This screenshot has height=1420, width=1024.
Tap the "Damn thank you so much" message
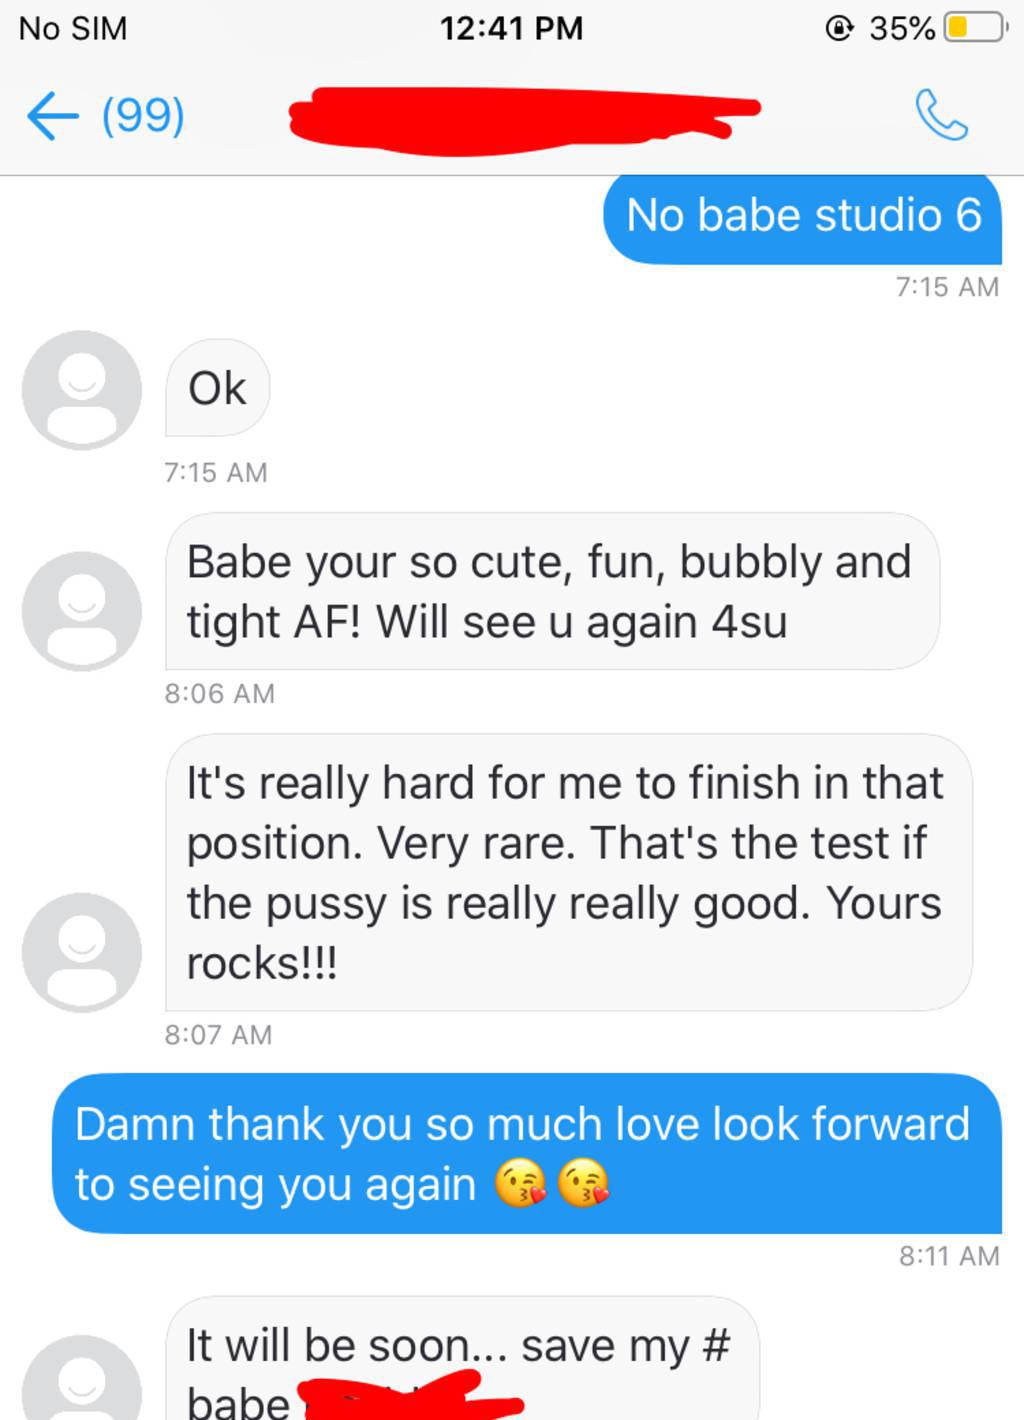point(526,1154)
